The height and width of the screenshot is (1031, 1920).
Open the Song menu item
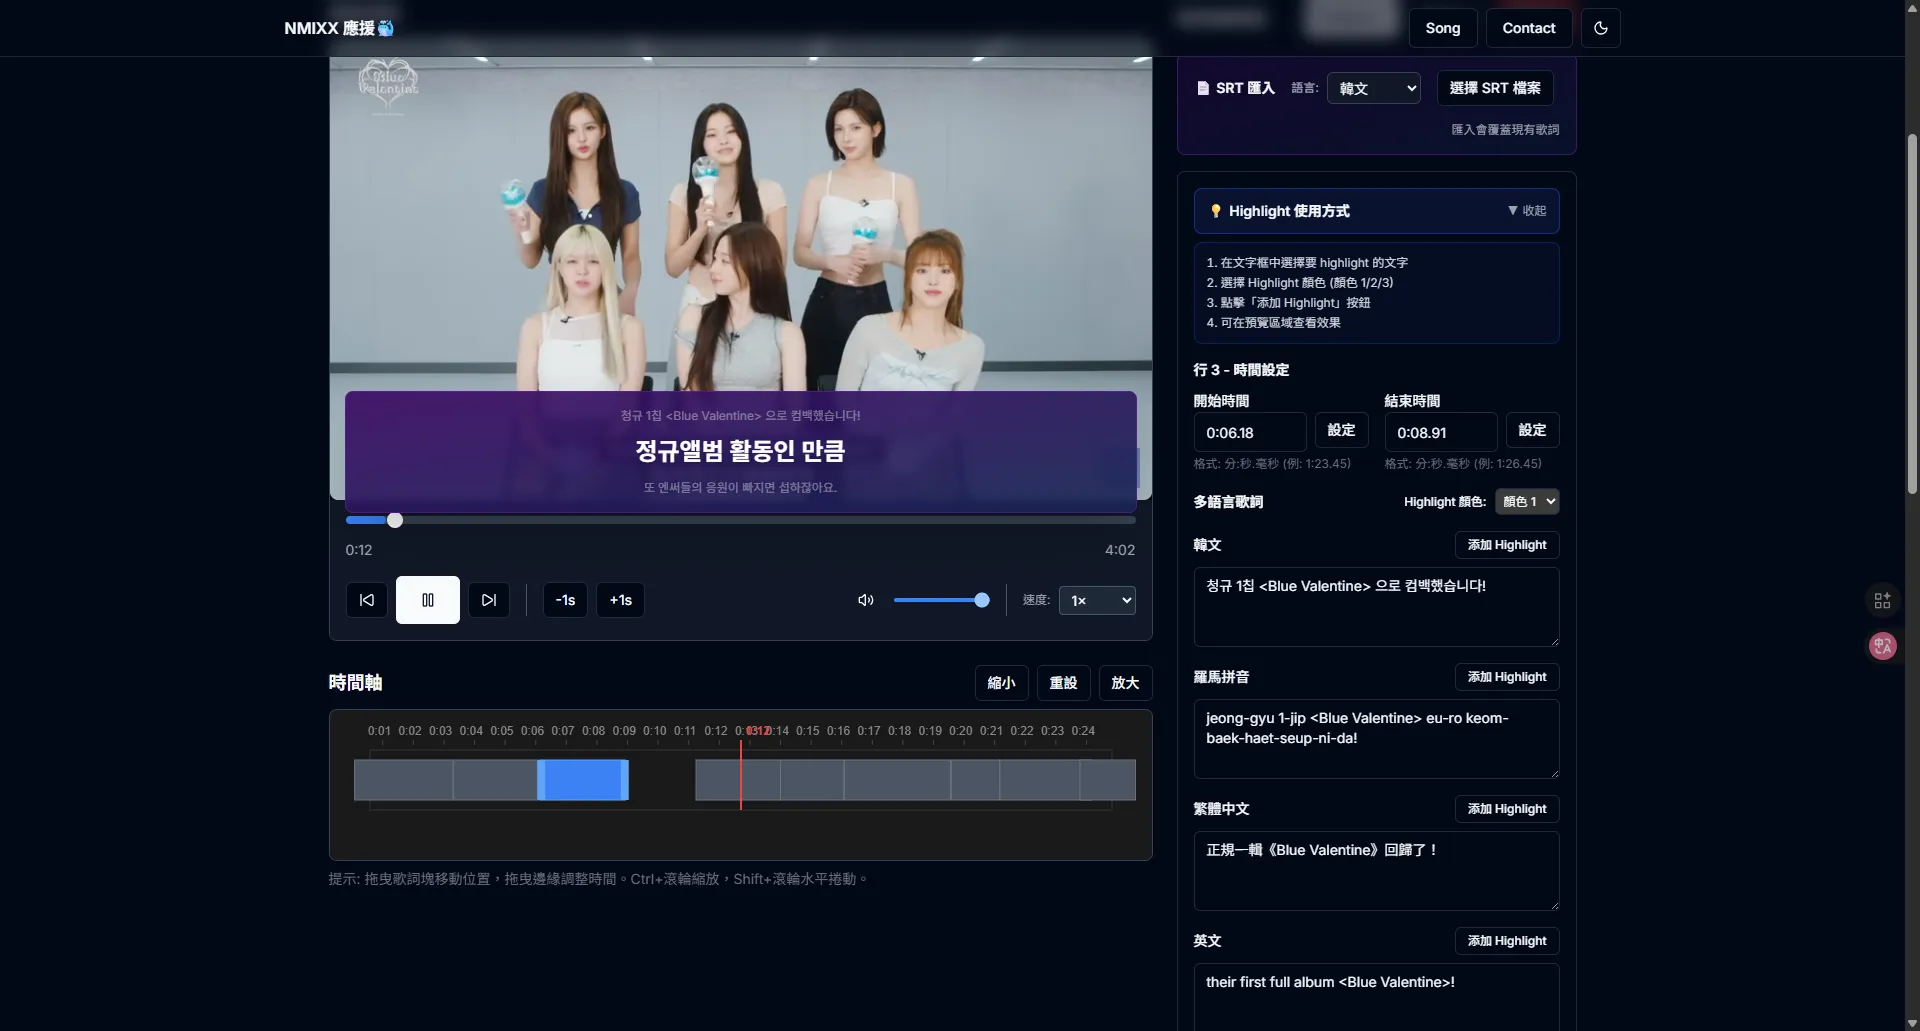[1442, 28]
